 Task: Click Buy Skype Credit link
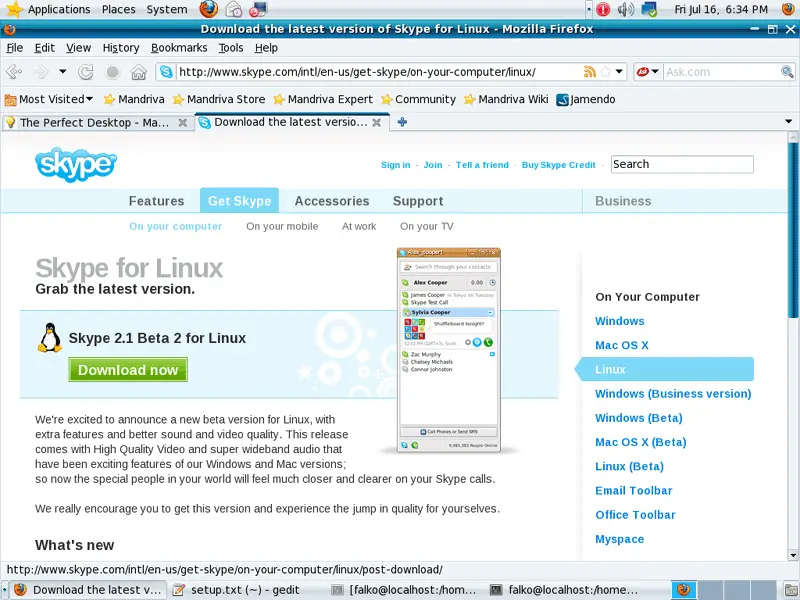558,165
